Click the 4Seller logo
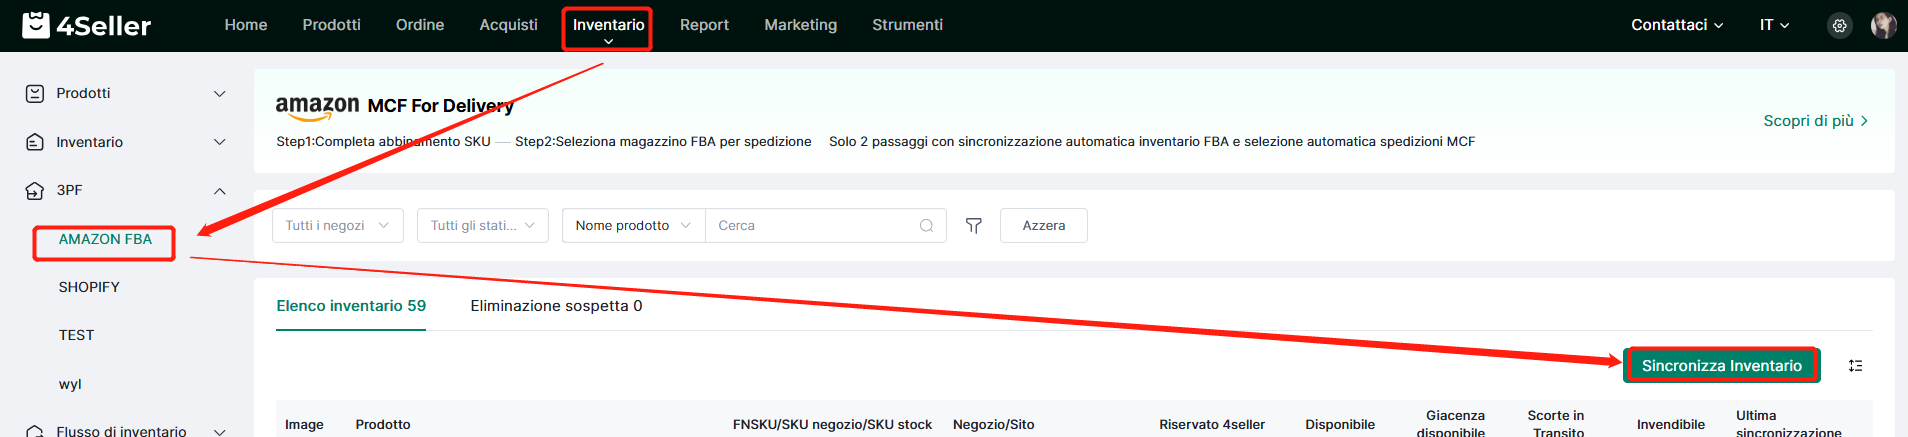Image resolution: width=1908 pixels, height=437 pixels. point(87,25)
